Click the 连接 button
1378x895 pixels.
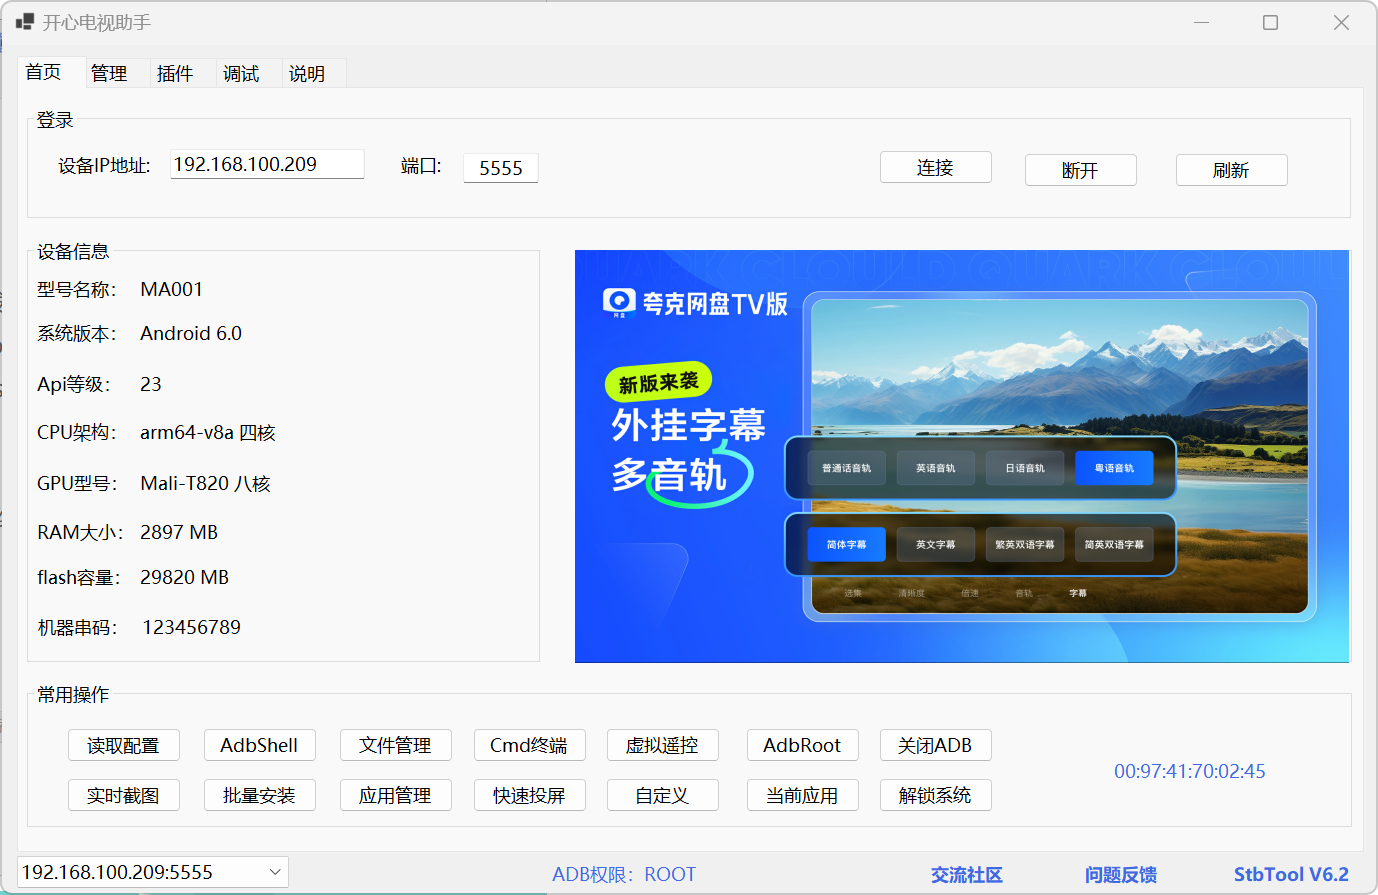pyautogui.click(x=936, y=168)
